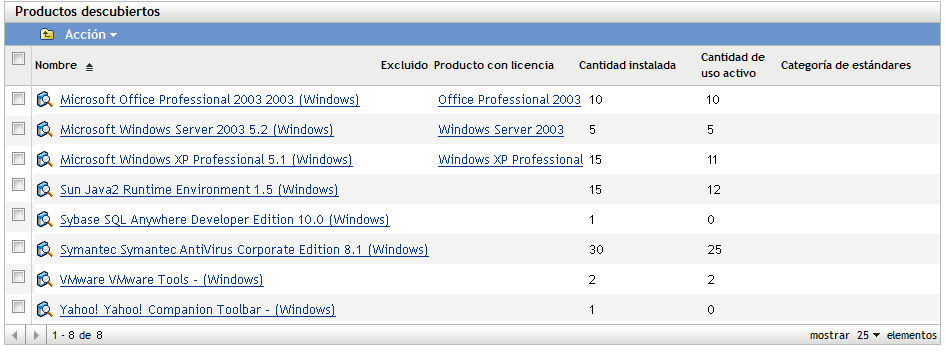Click the product icon for Windows XP Professional

pos(45,160)
